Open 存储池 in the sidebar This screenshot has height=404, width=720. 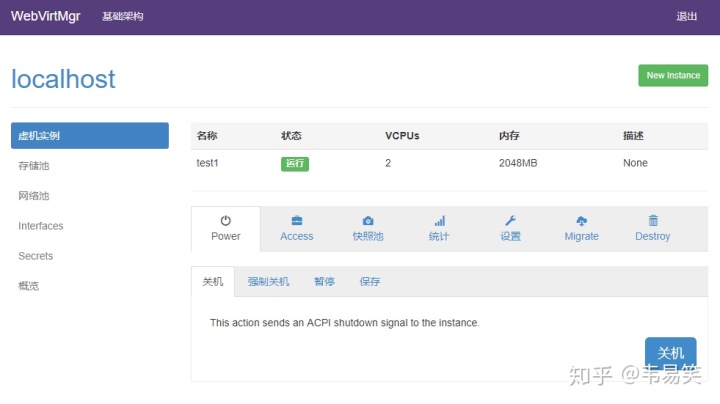click(34, 166)
